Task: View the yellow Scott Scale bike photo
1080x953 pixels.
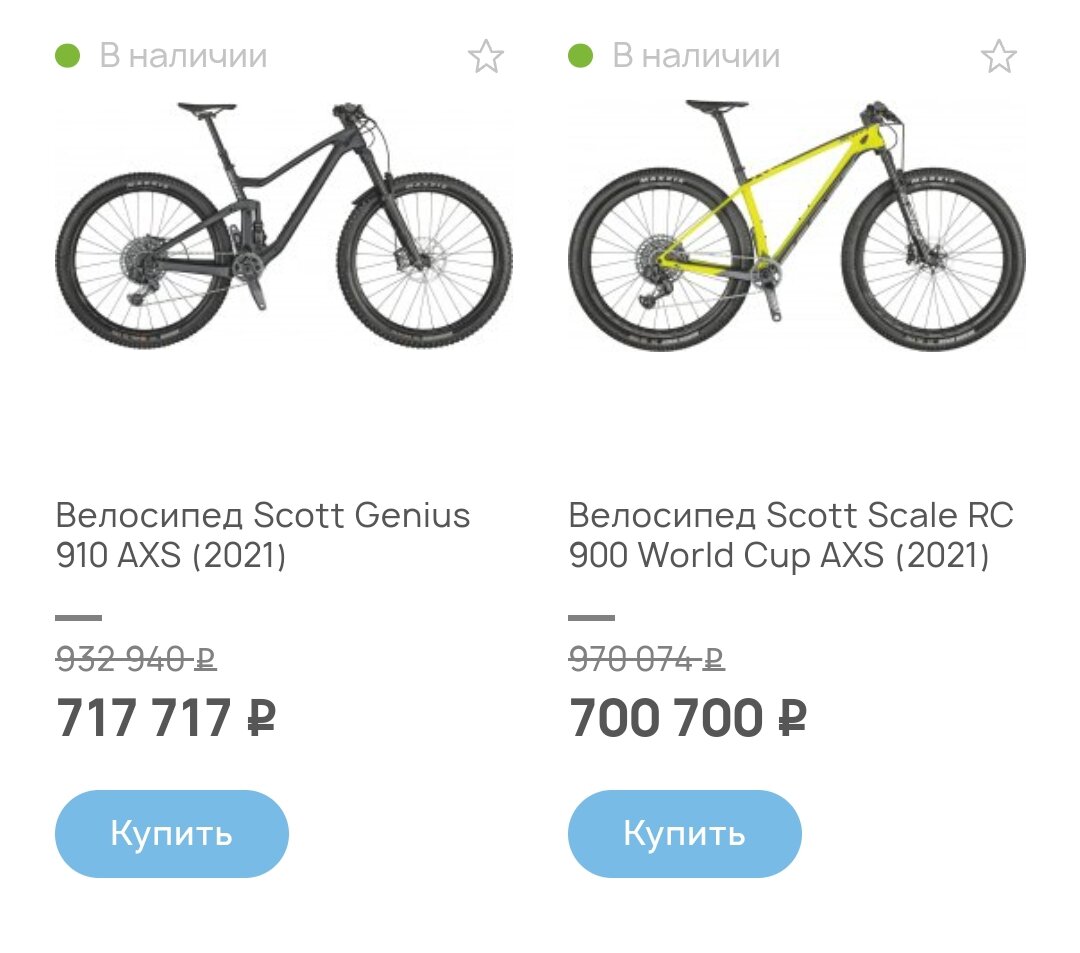Action: pyautogui.click(x=796, y=225)
